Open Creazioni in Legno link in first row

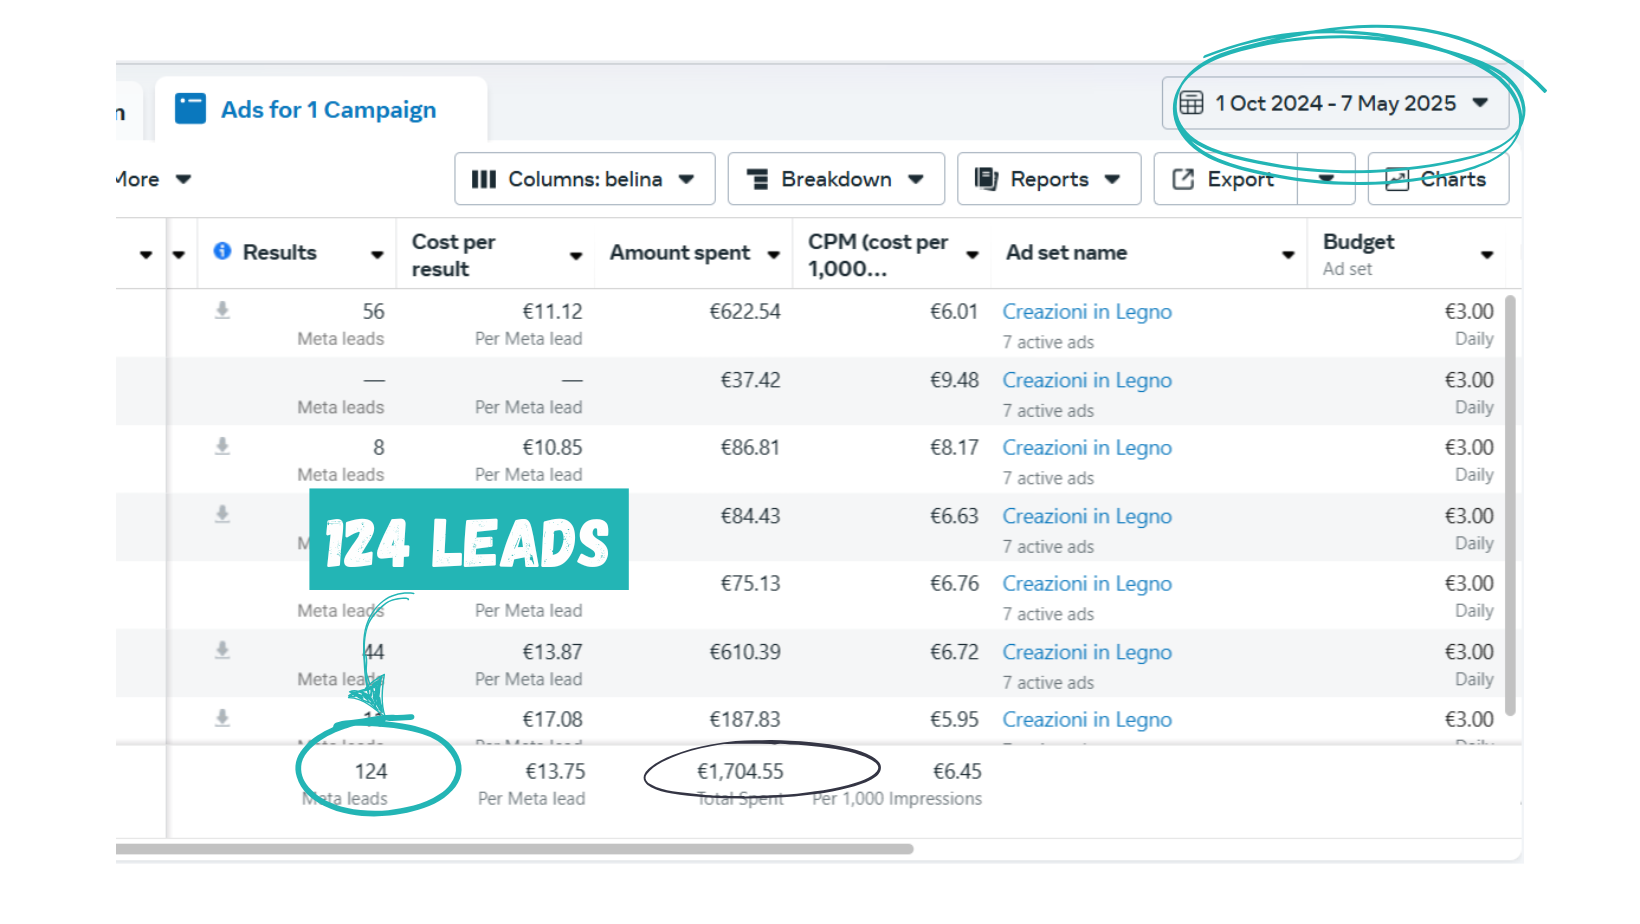(1086, 312)
